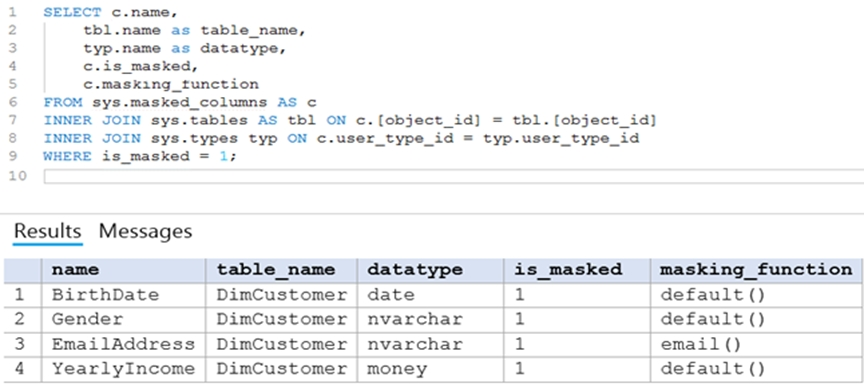Image resolution: width=864 pixels, height=389 pixels.
Task: Select the YearlyIncome cell
Action: click(x=123, y=369)
